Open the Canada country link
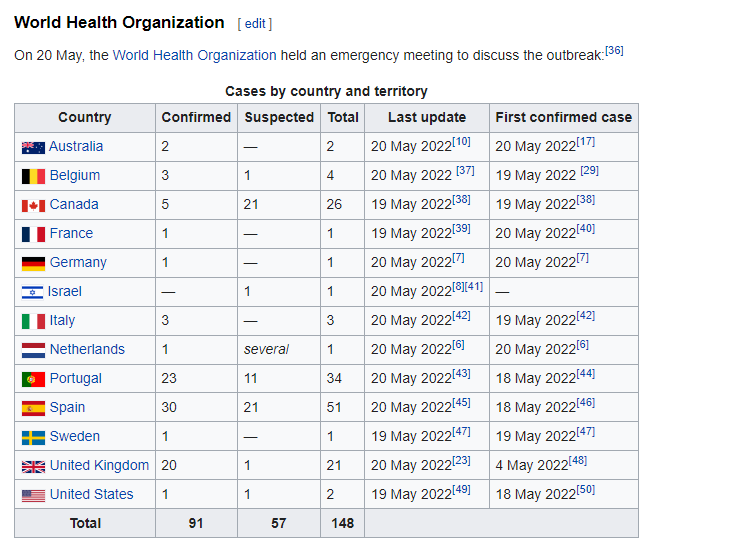Image resolution: width=739 pixels, height=555 pixels. pyautogui.click(x=74, y=204)
